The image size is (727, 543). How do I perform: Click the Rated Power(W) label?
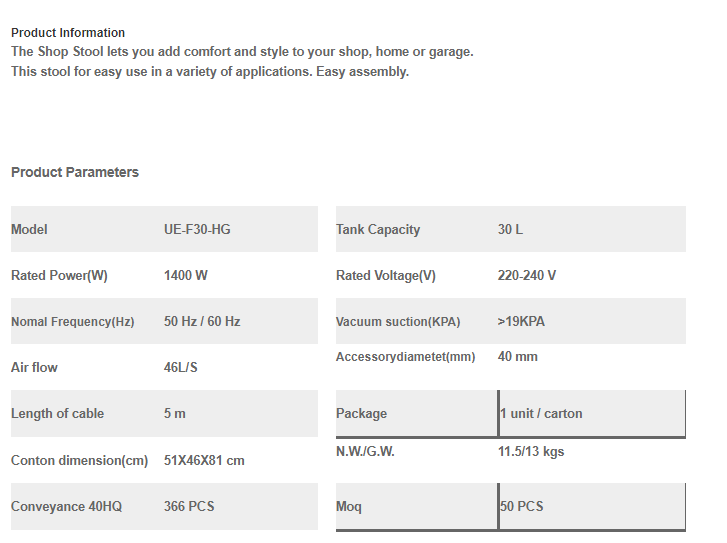tap(59, 275)
